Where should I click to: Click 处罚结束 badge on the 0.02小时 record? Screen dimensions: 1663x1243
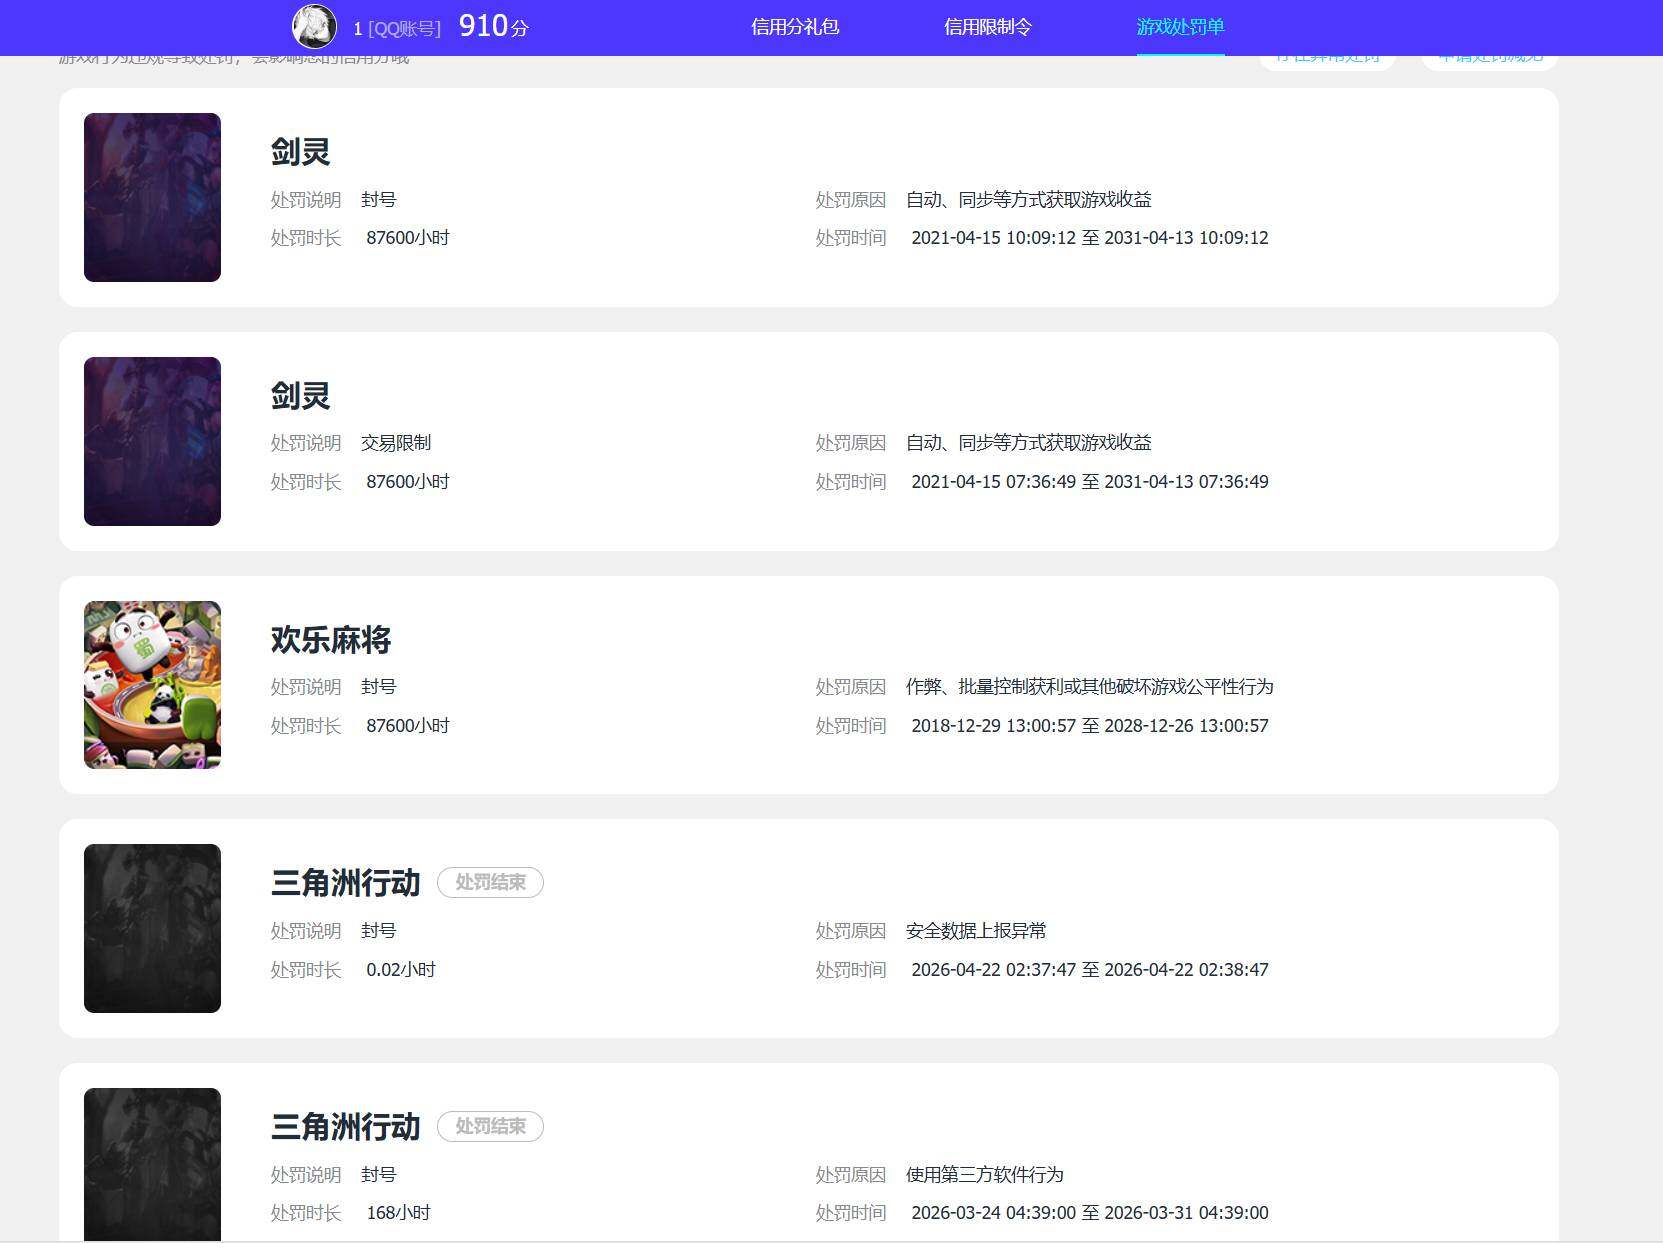490,882
